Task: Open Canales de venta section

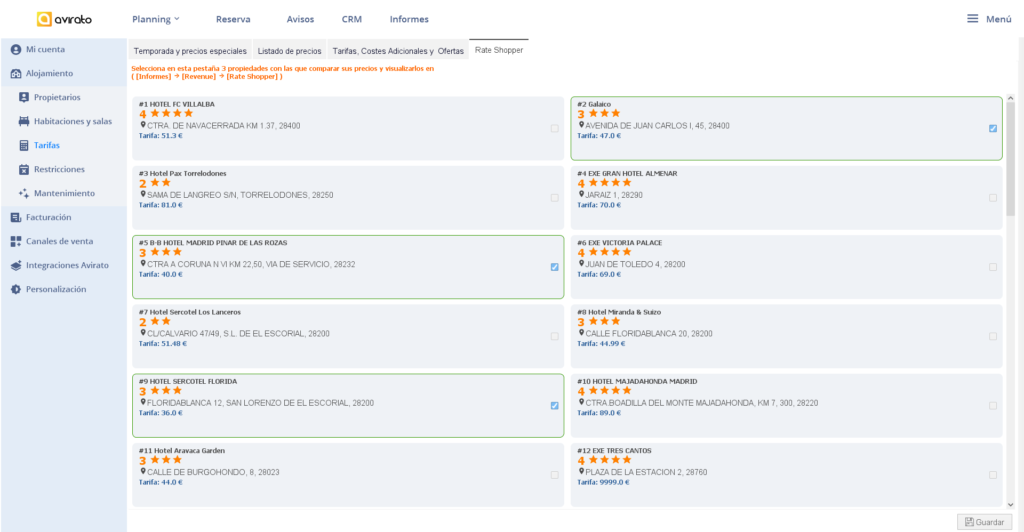Action: point(59,242)
